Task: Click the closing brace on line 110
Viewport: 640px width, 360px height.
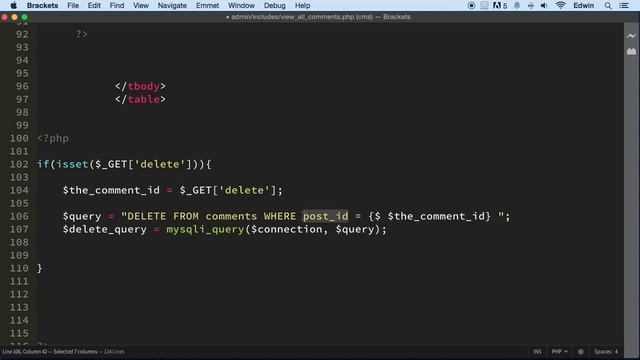Action: [40, 268]
